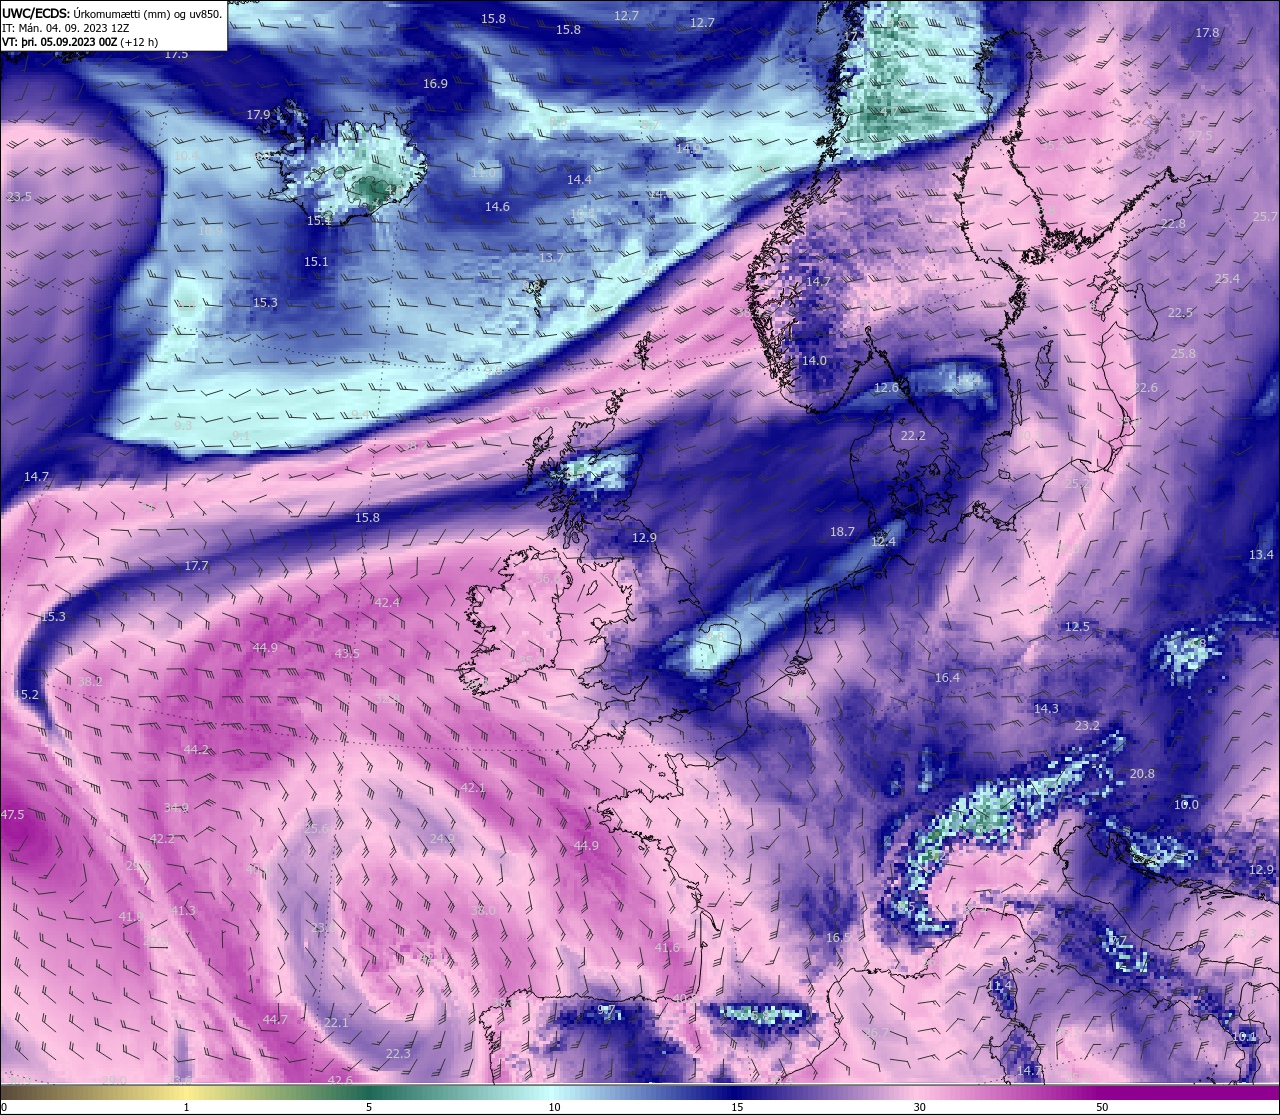Click the 25.4 value east of Finland
Screen dimensions: 1280x1115
(x=1227, y=279)
